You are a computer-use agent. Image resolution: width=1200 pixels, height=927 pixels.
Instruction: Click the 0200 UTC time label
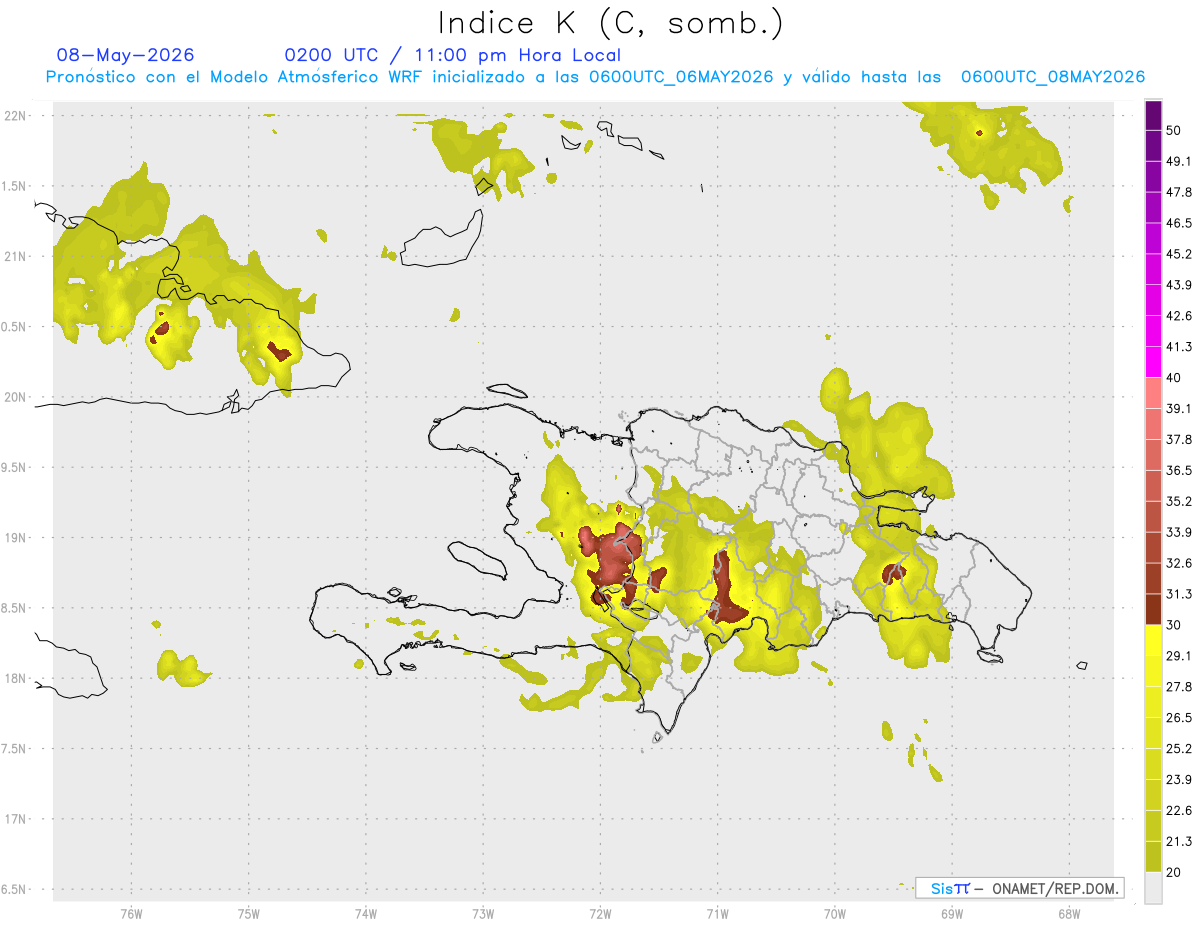point(331,55)
